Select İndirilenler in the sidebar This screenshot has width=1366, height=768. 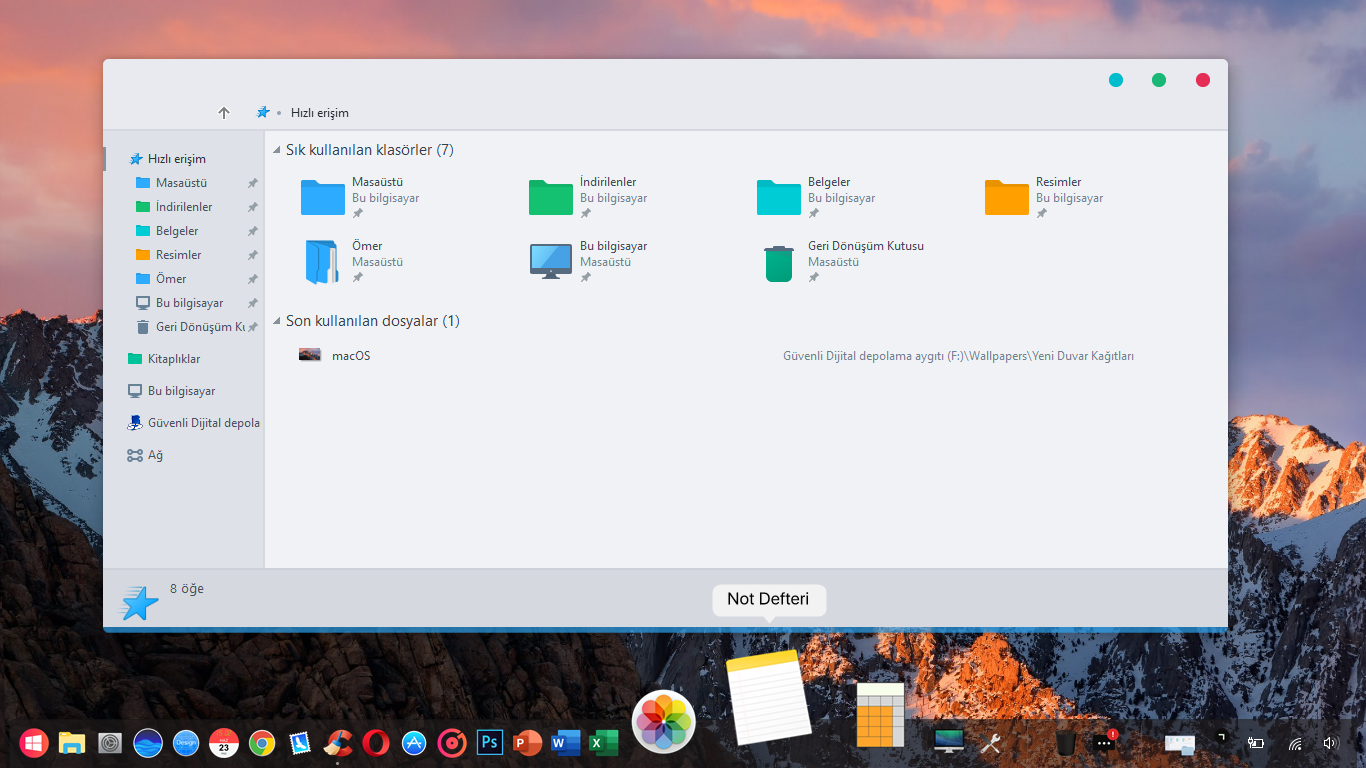pos(184,207)
